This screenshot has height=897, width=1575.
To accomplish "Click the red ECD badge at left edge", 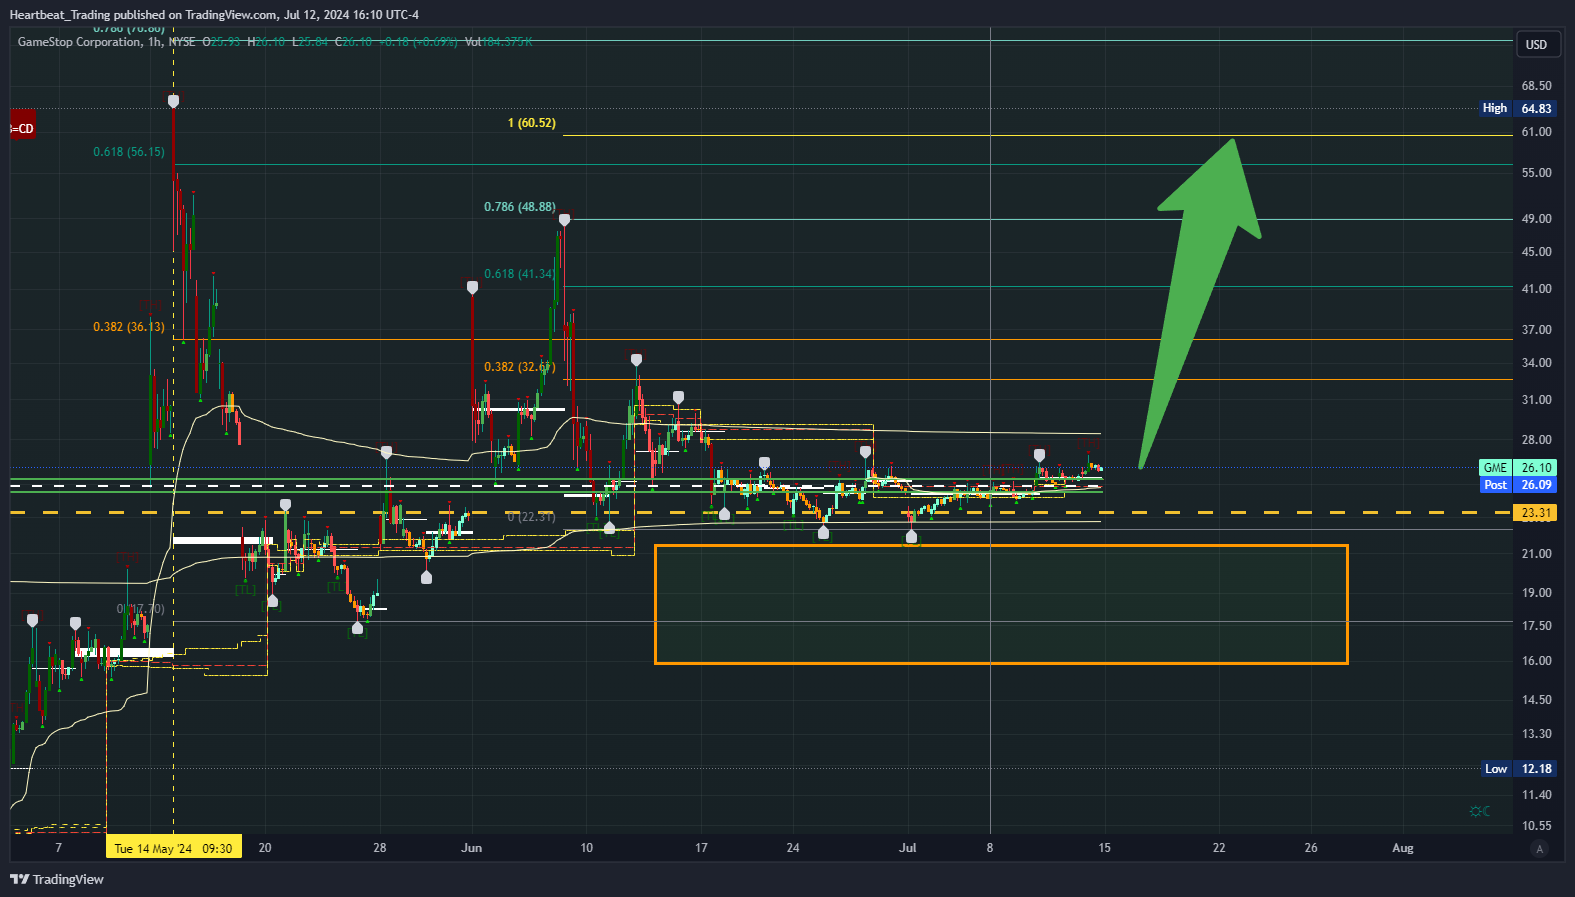I will tap(22, 128).
